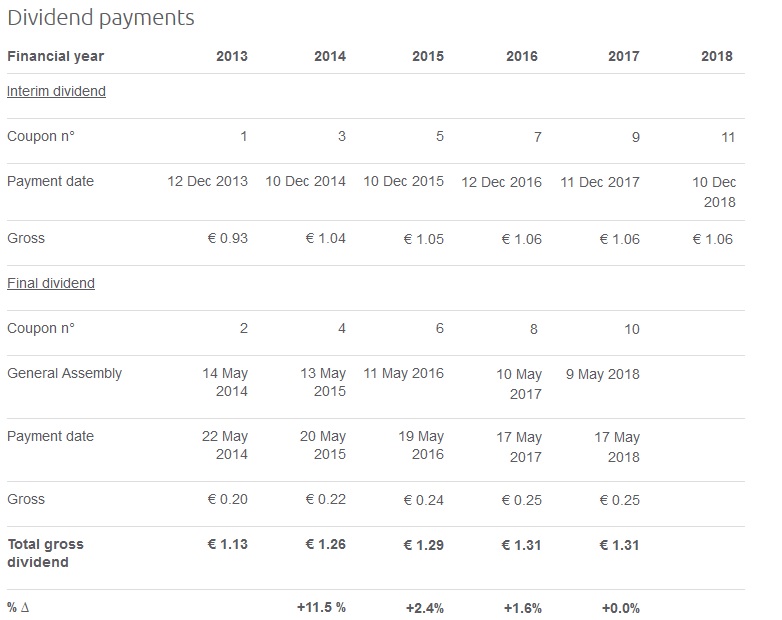Click the 2018 column header
Image resolution: width=782 pixels, height=620 pixels.
tap(716, 56)
